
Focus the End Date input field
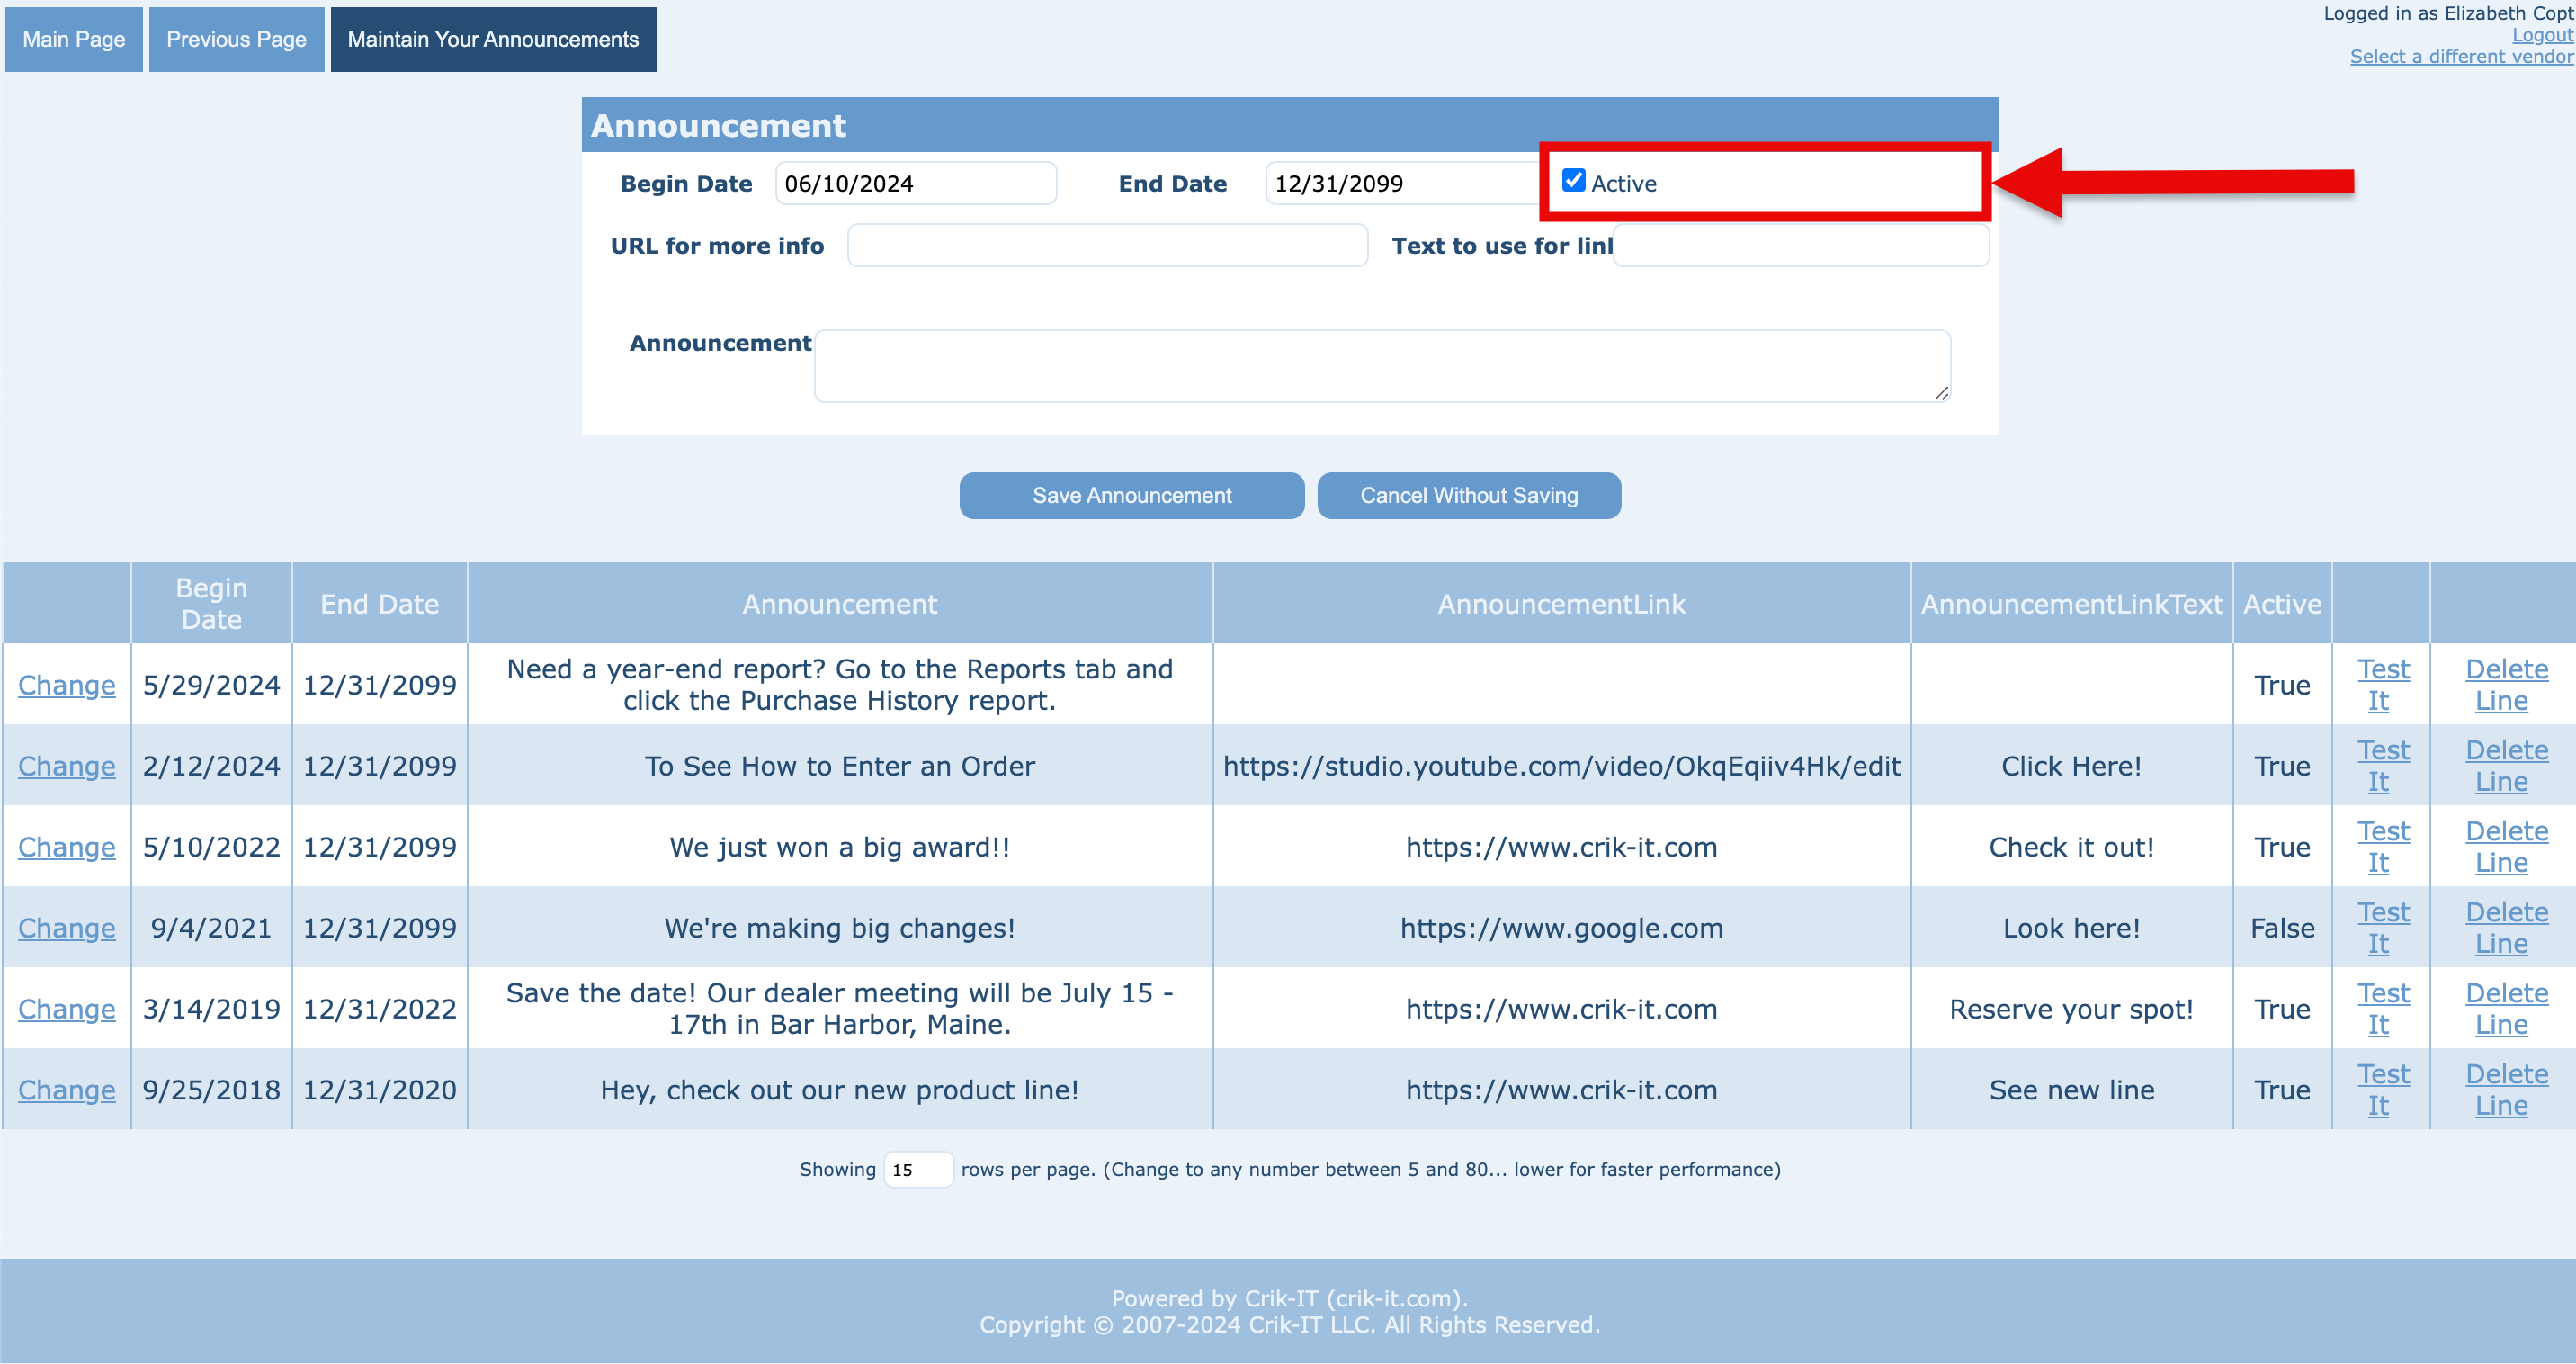1400,183
